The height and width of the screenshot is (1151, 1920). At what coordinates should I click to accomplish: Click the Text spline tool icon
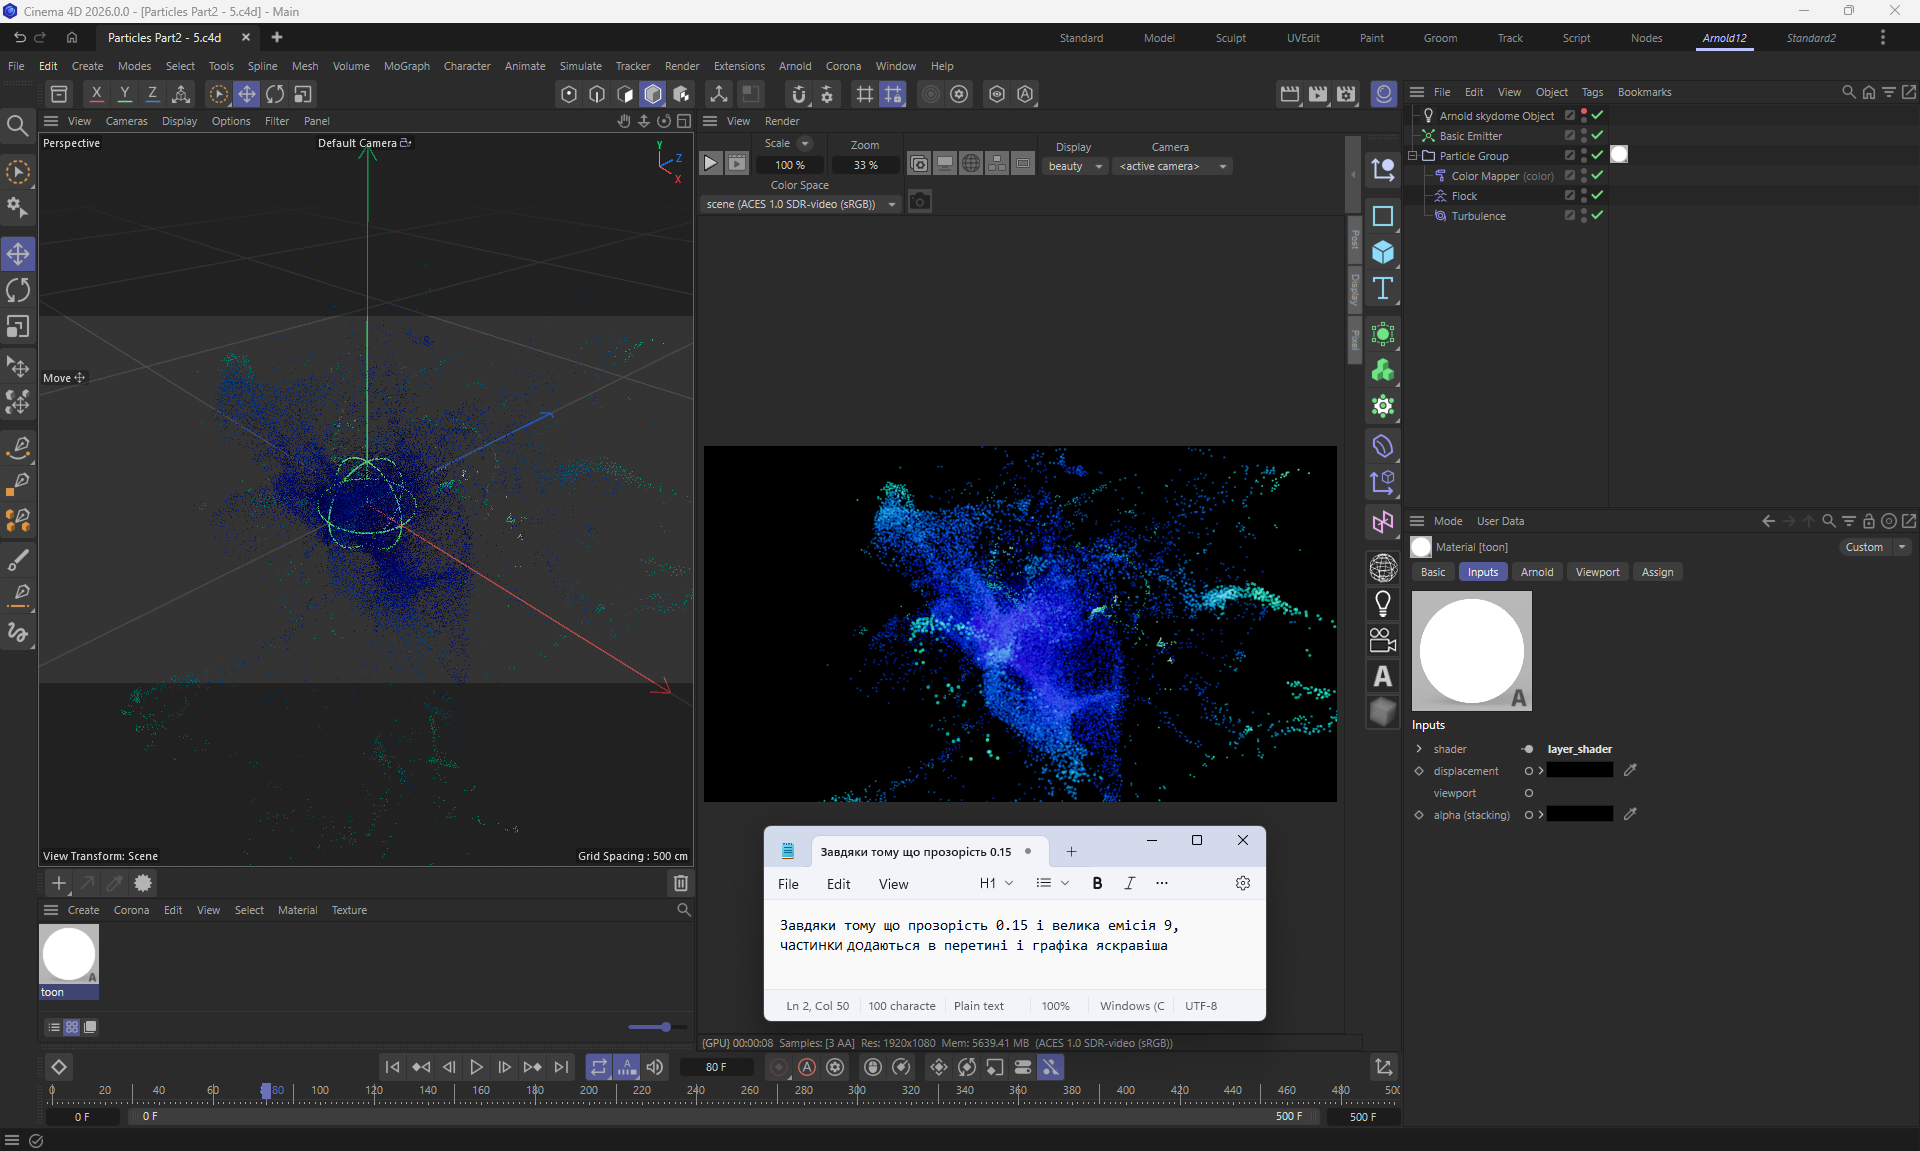(1383, 289)
